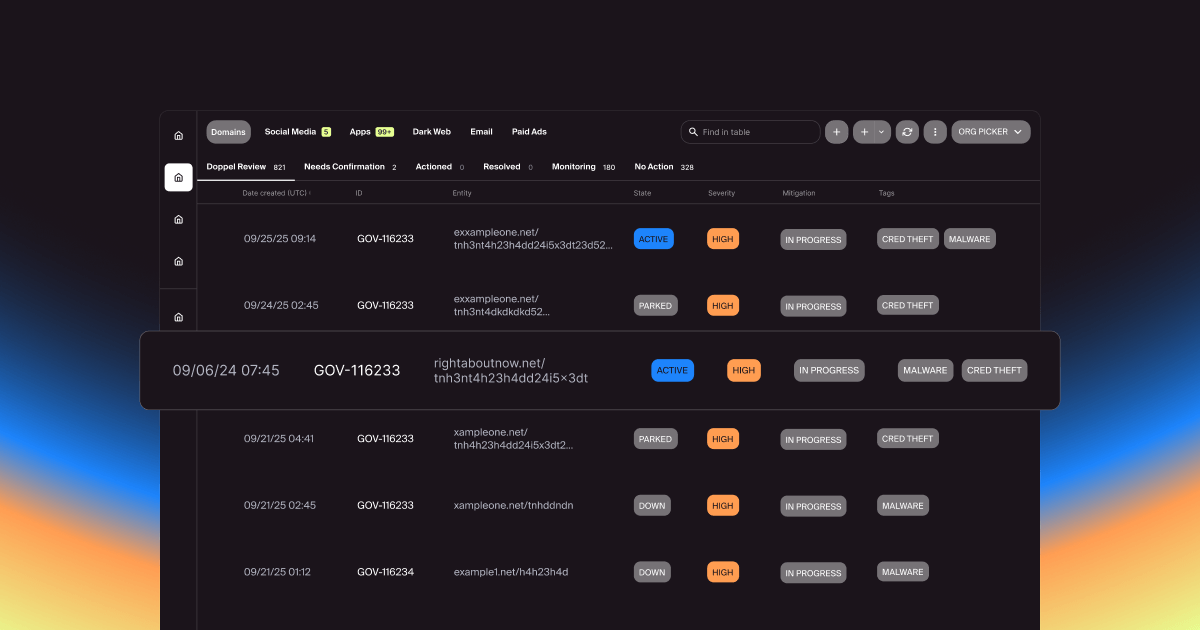Click the Mitigation column header
1200x630 pixels.
tap(799, 193)
